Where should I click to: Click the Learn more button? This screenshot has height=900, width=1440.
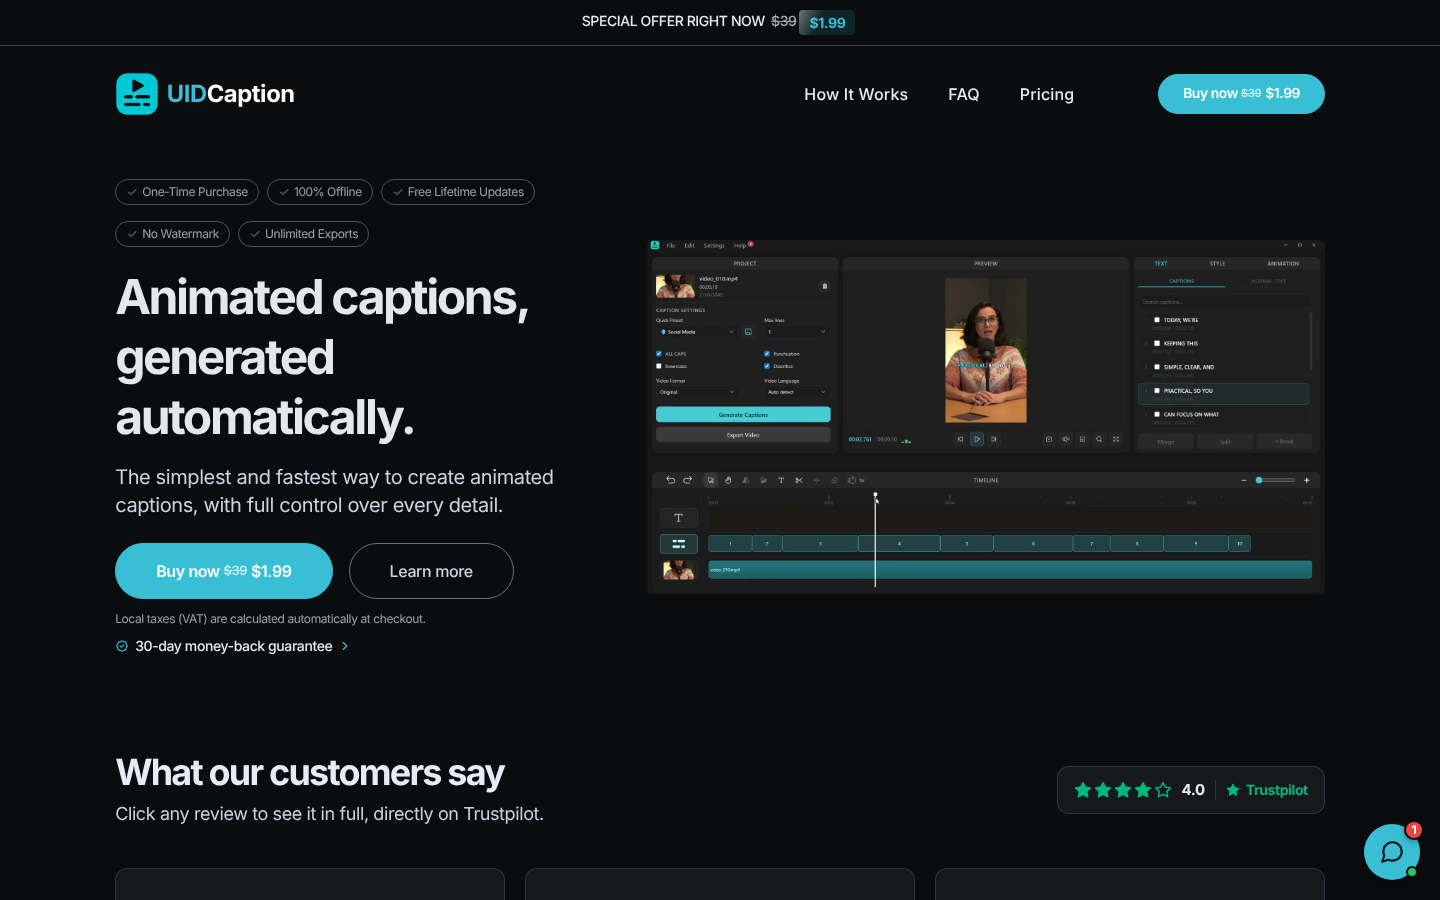click(431, 571)
